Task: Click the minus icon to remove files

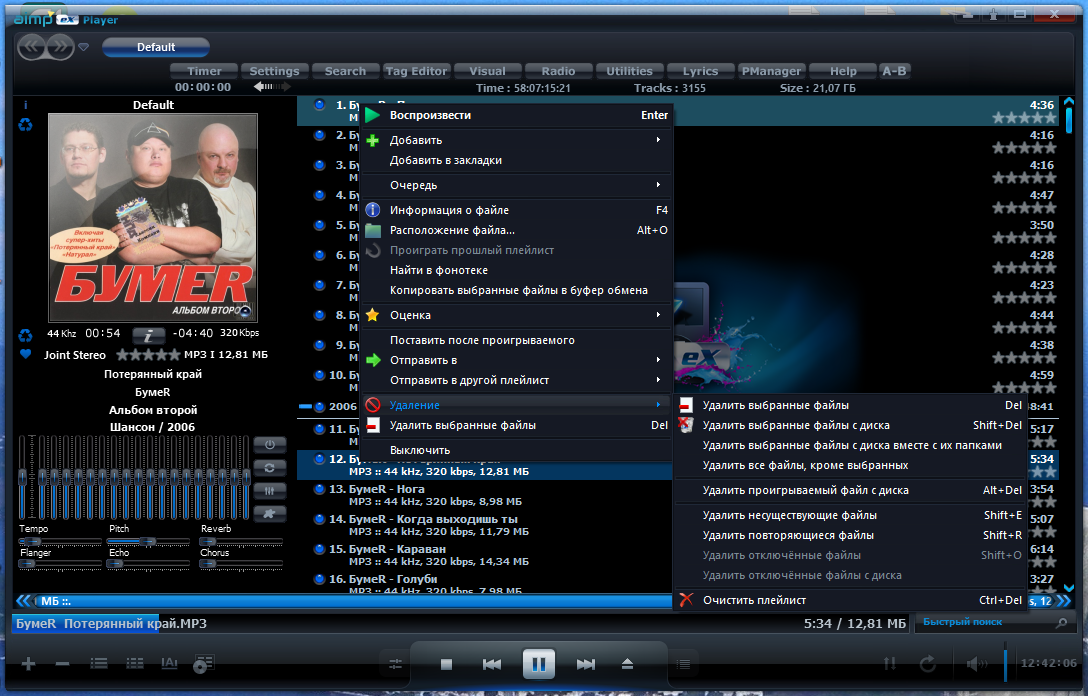Action: tap(62, 664)
